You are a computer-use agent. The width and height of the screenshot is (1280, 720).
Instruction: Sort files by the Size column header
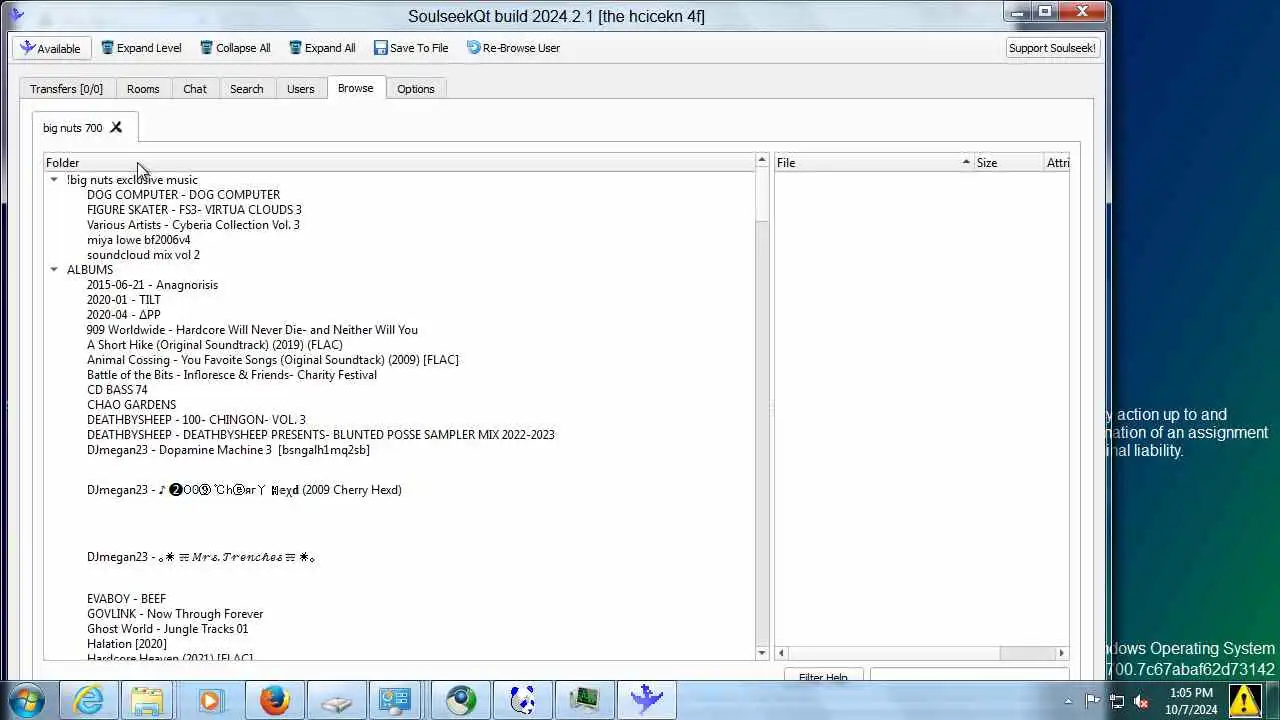click(1008, 163)
